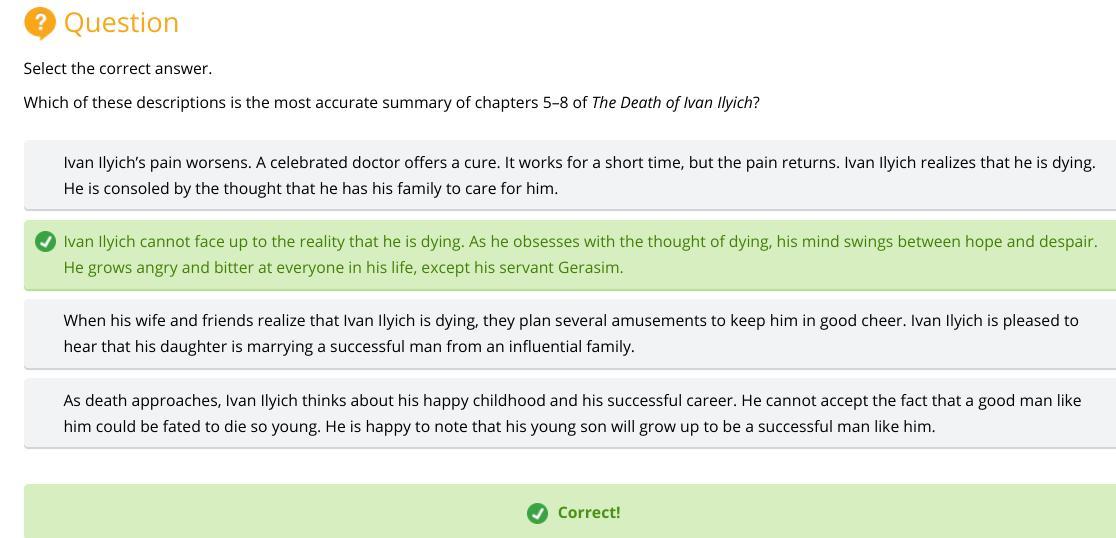
Task: Click the line "He is consoled by the thought"
Action: pos(310,189)
